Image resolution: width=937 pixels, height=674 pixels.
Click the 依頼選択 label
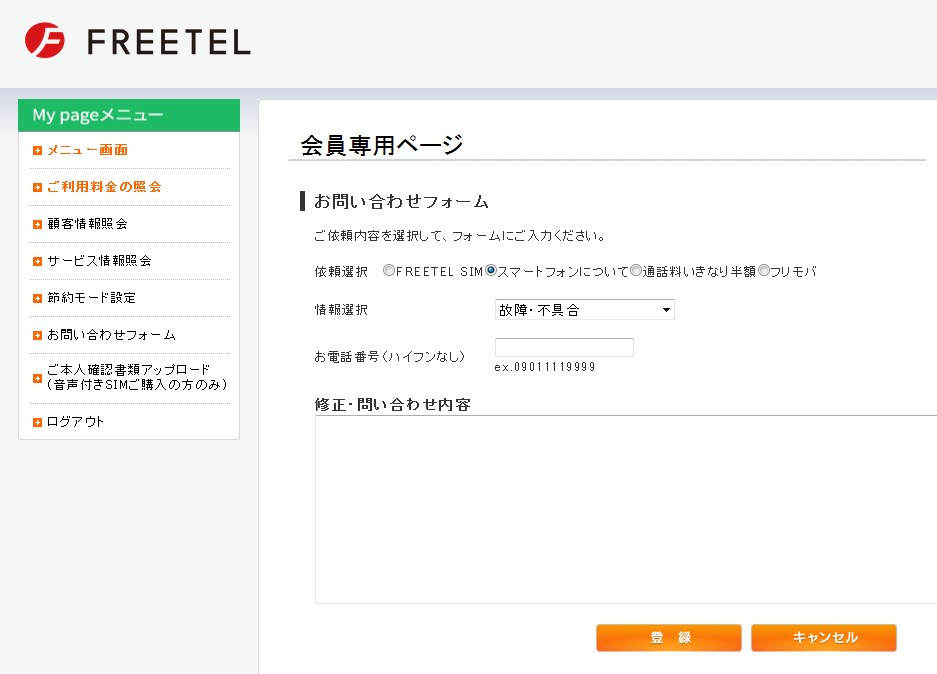pyautogui.click(x=341, y=272)
